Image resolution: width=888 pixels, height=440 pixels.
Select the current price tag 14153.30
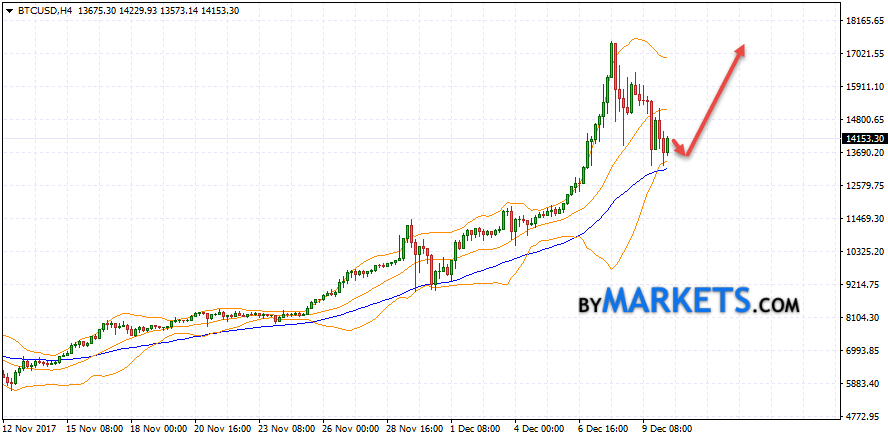(864, 139)
